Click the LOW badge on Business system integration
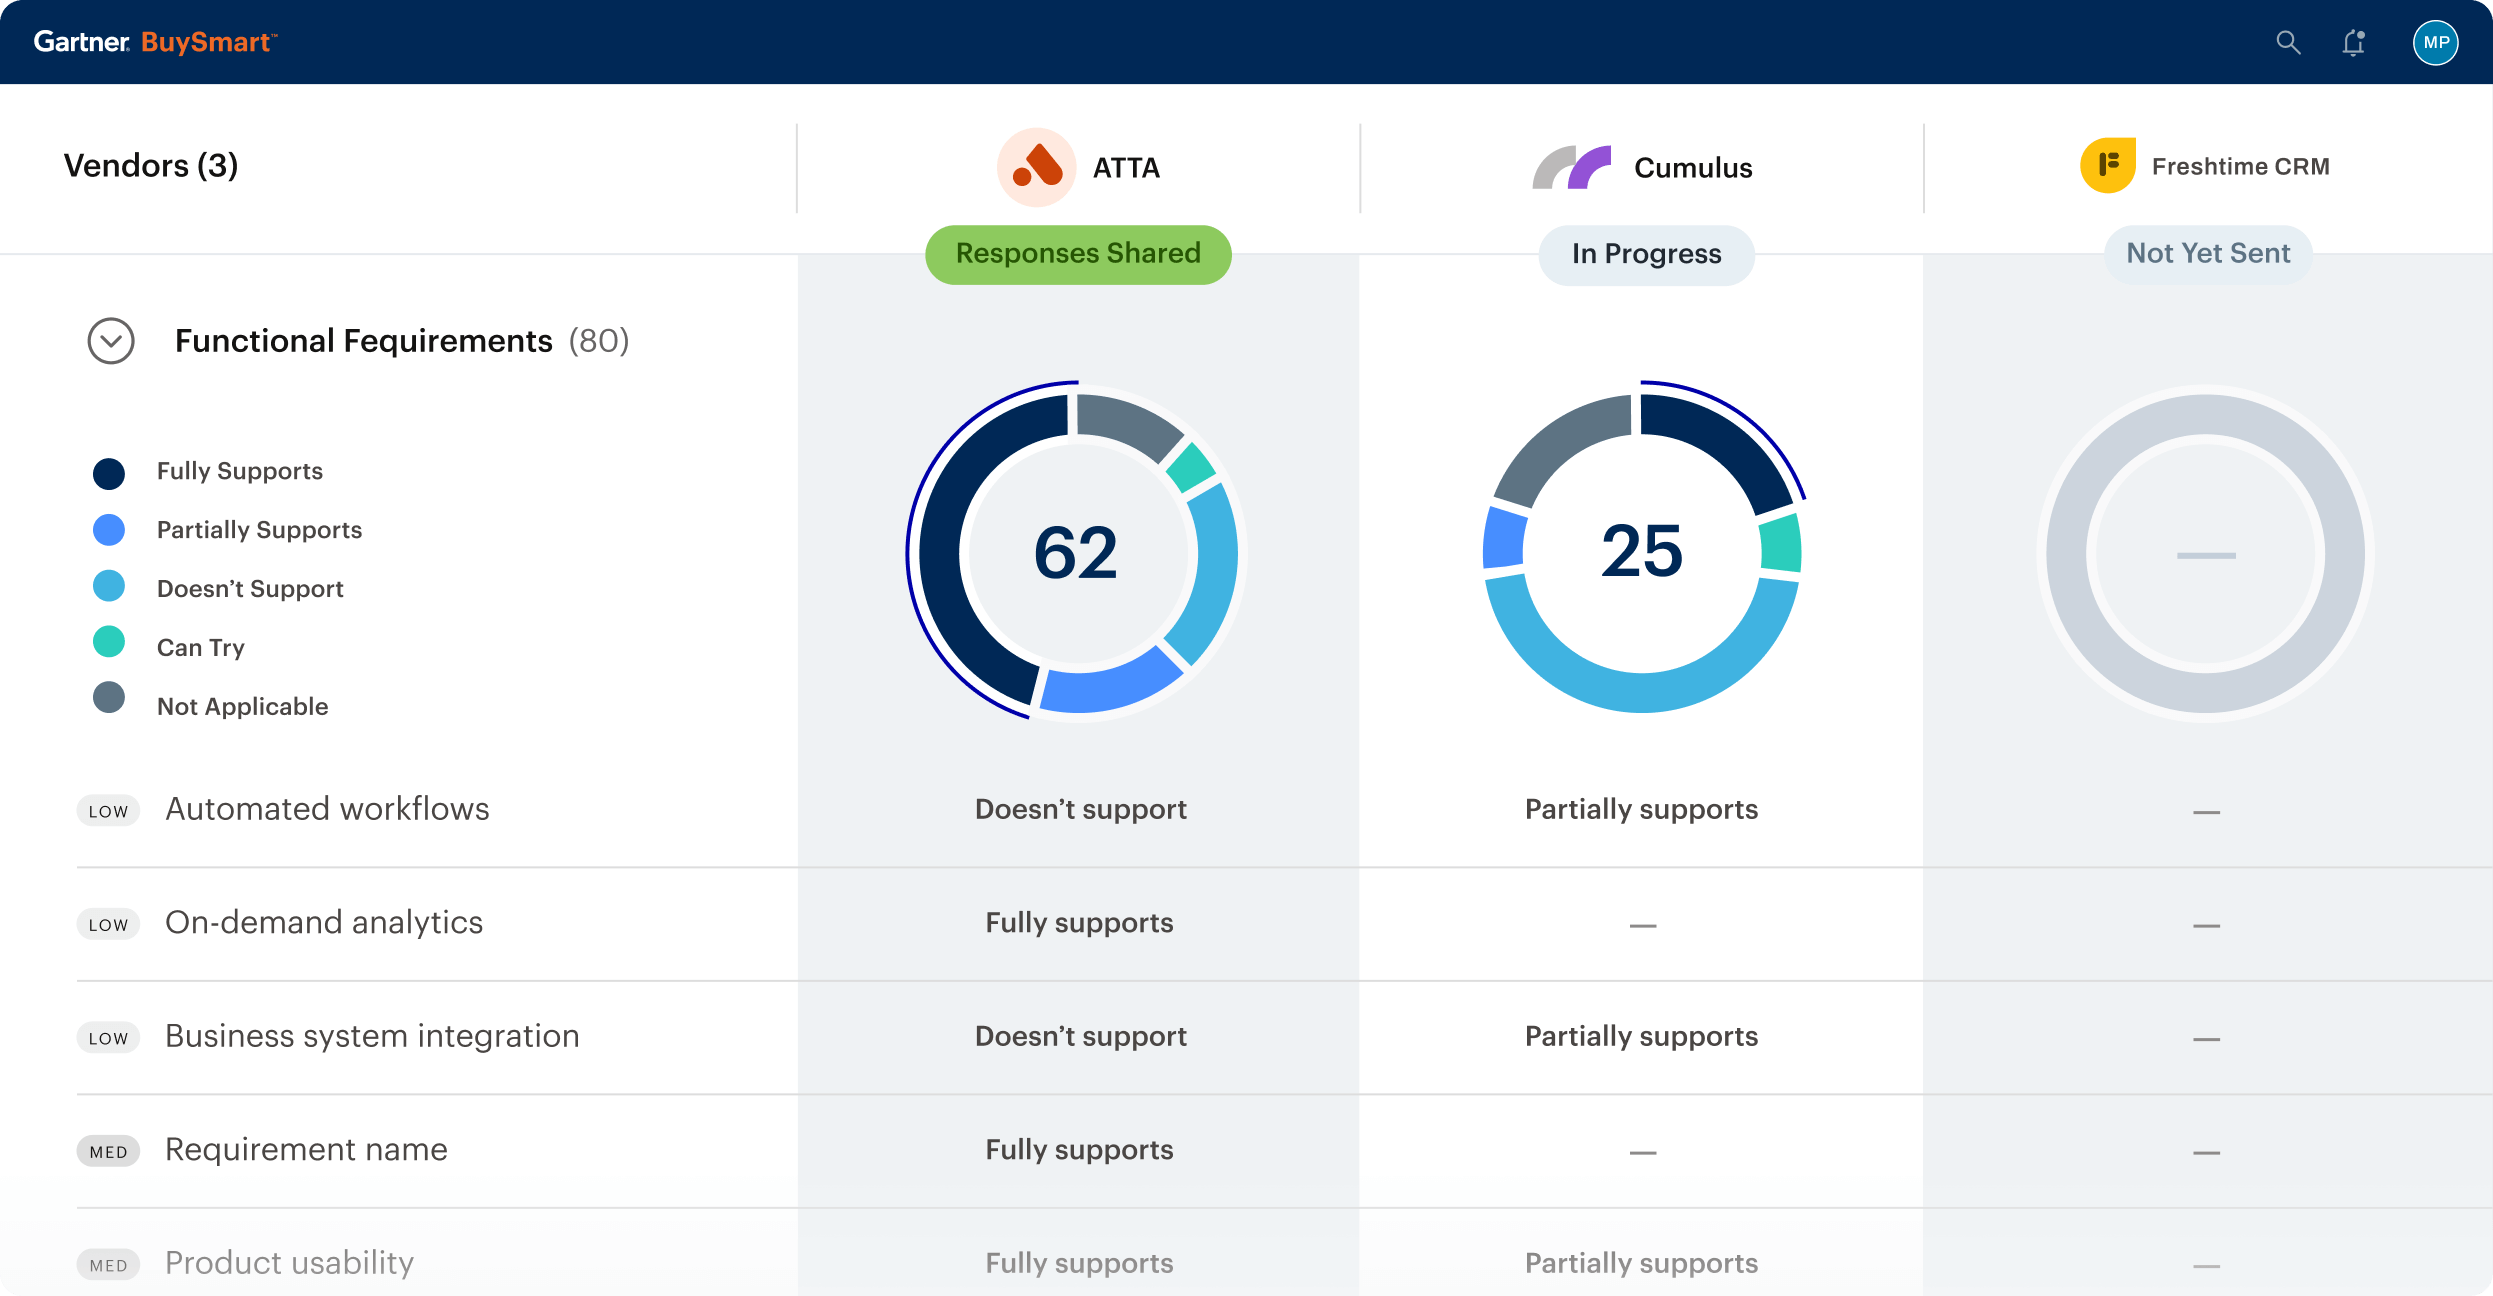This screenshot has height=1296, width=2493. tap(108, 1038)
